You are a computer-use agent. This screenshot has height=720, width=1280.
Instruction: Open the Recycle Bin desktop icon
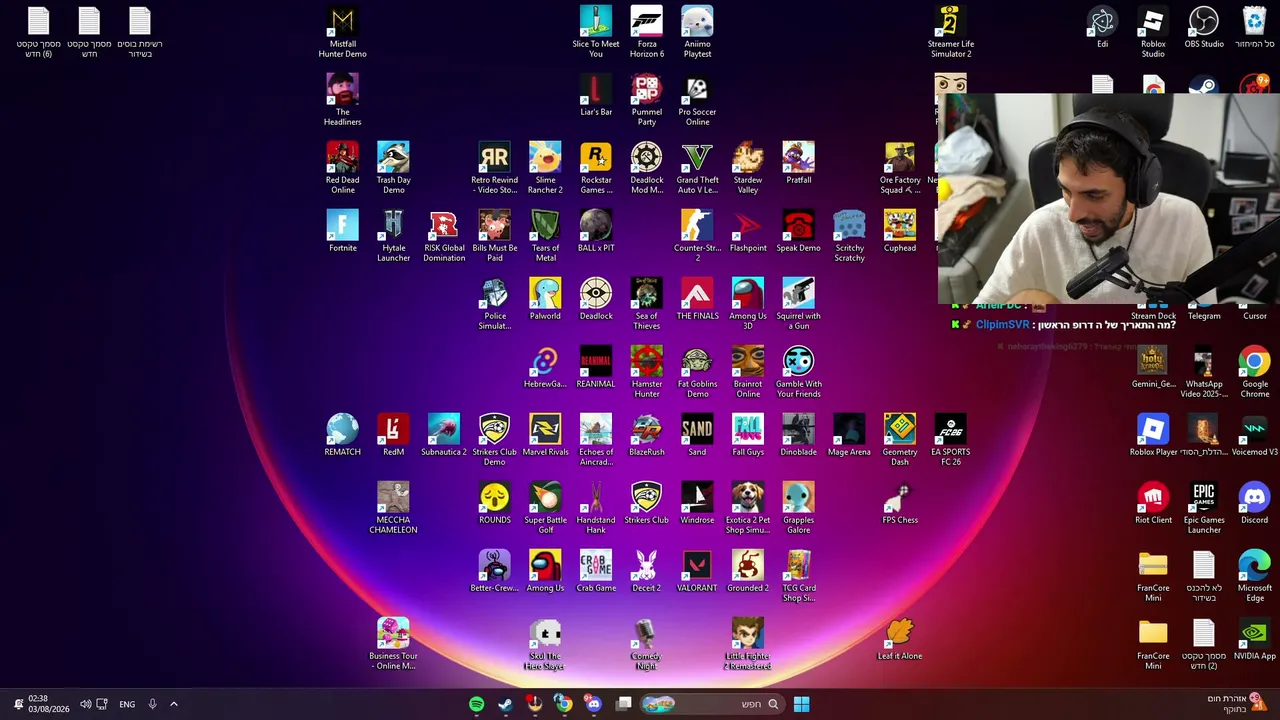point(1254,28)
